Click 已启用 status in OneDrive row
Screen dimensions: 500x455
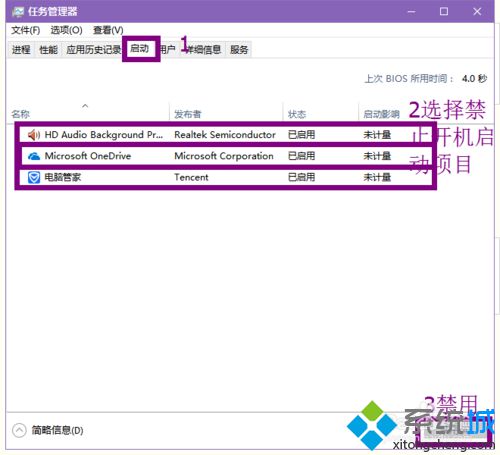[301, 156]
